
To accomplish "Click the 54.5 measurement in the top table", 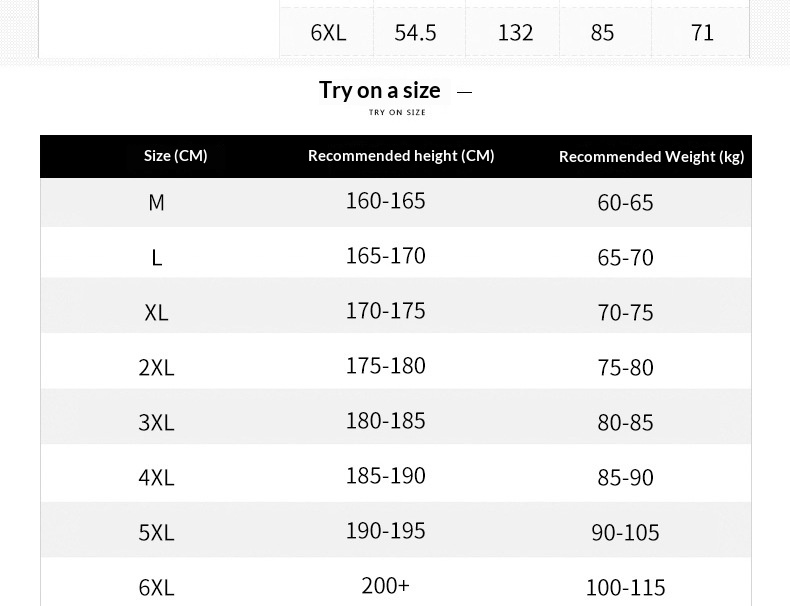I will coord(415,33).
